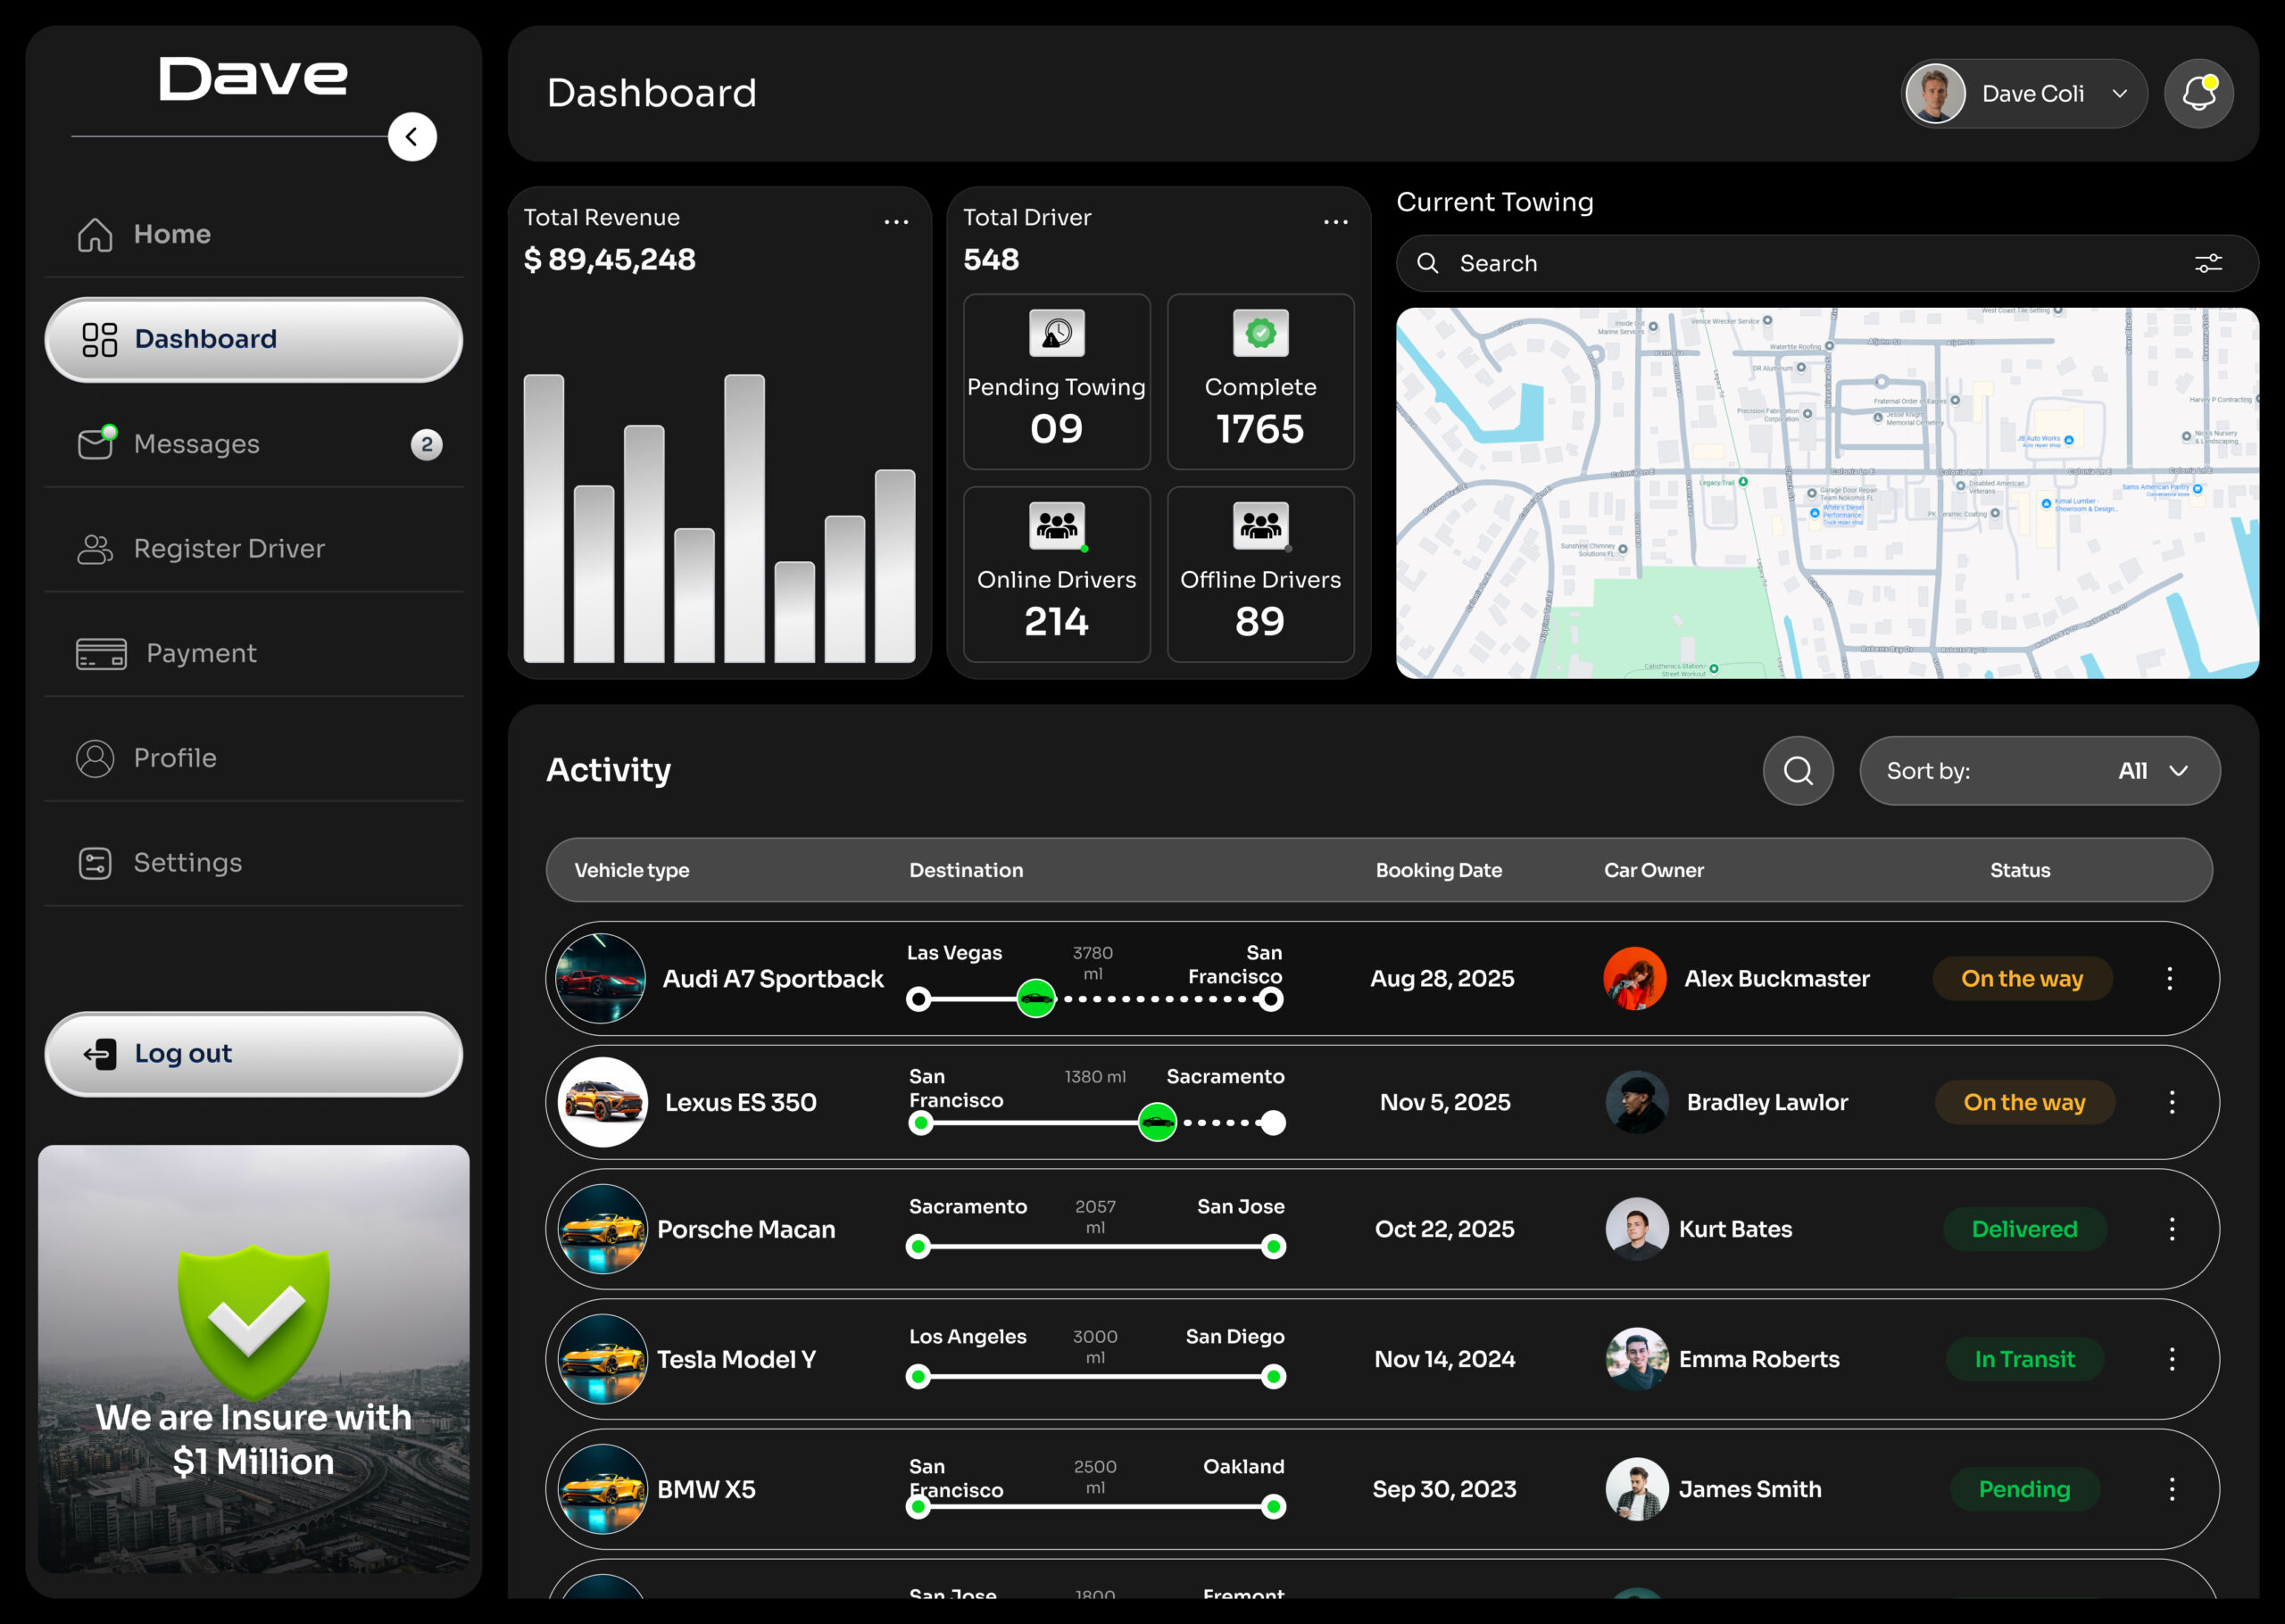Click the car marker on Lexus route

click(x=1157, y=1122)
